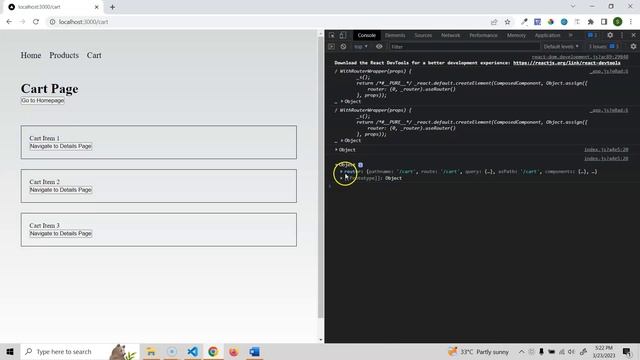Click the taskbar search box
The height and width of the screenshot is (360, 640).
[x=79, y=351]
